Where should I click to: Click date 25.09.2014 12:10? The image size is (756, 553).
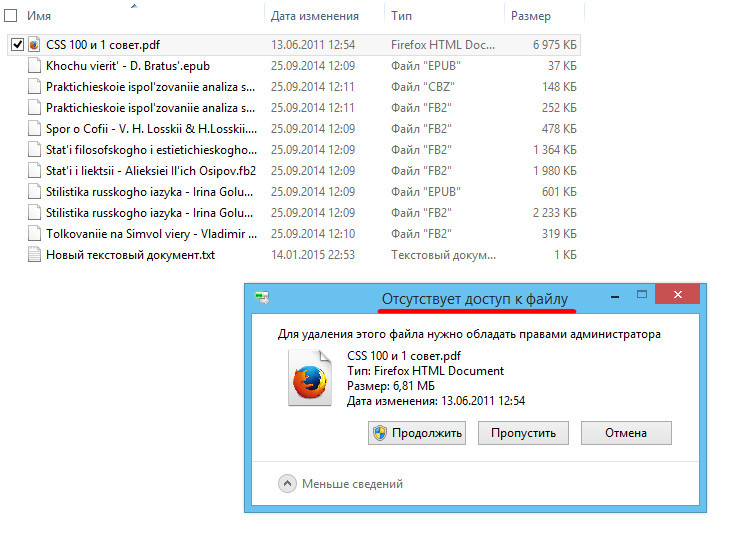coord(313,233)
